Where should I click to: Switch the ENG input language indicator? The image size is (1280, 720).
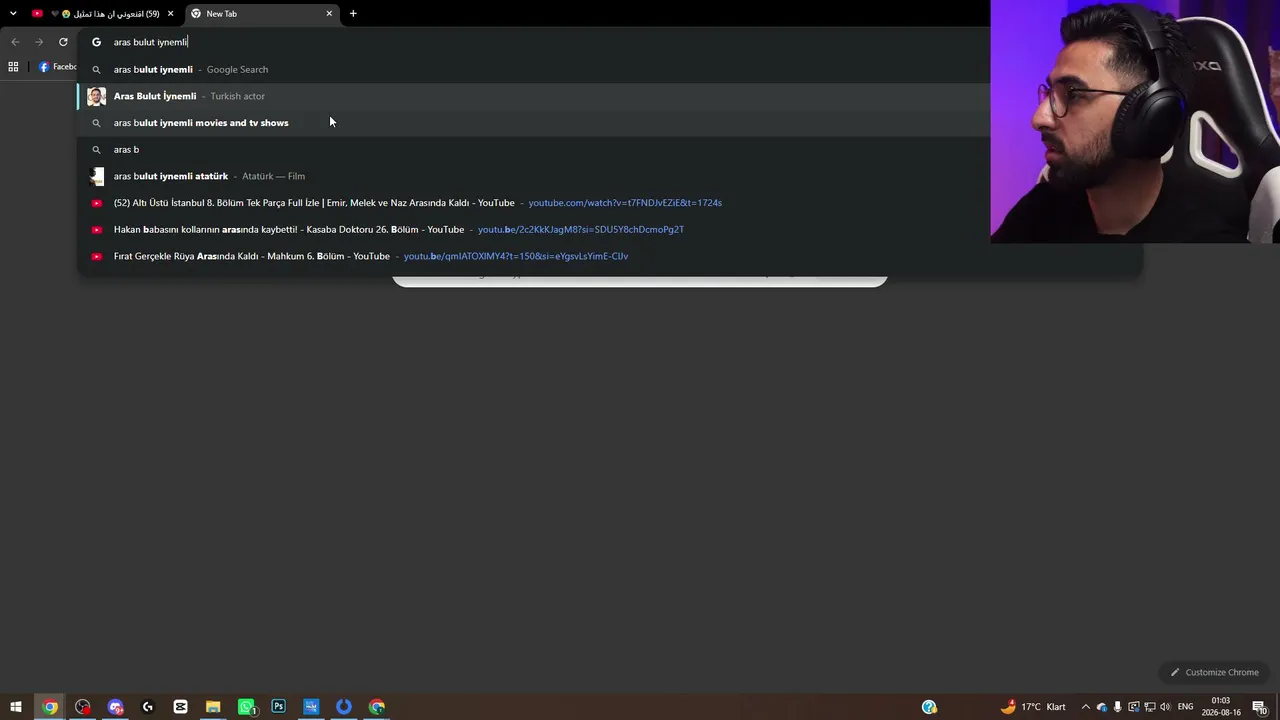coord(1186,707)
